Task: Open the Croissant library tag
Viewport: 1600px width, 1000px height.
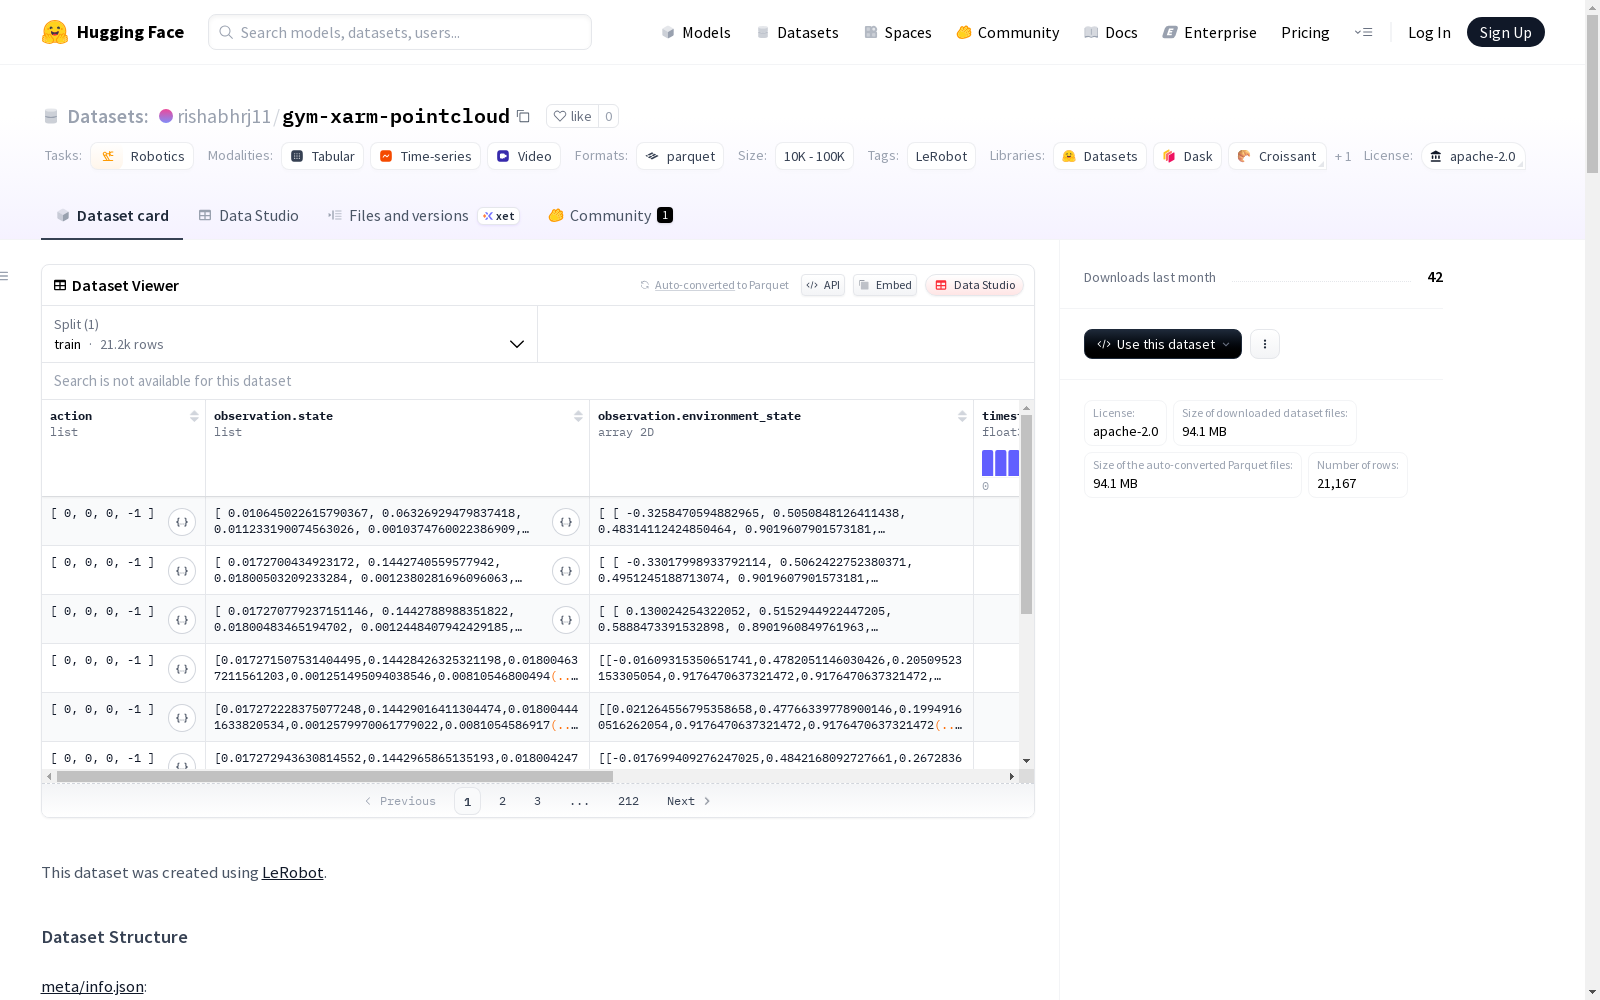Action: (1277, 156)
